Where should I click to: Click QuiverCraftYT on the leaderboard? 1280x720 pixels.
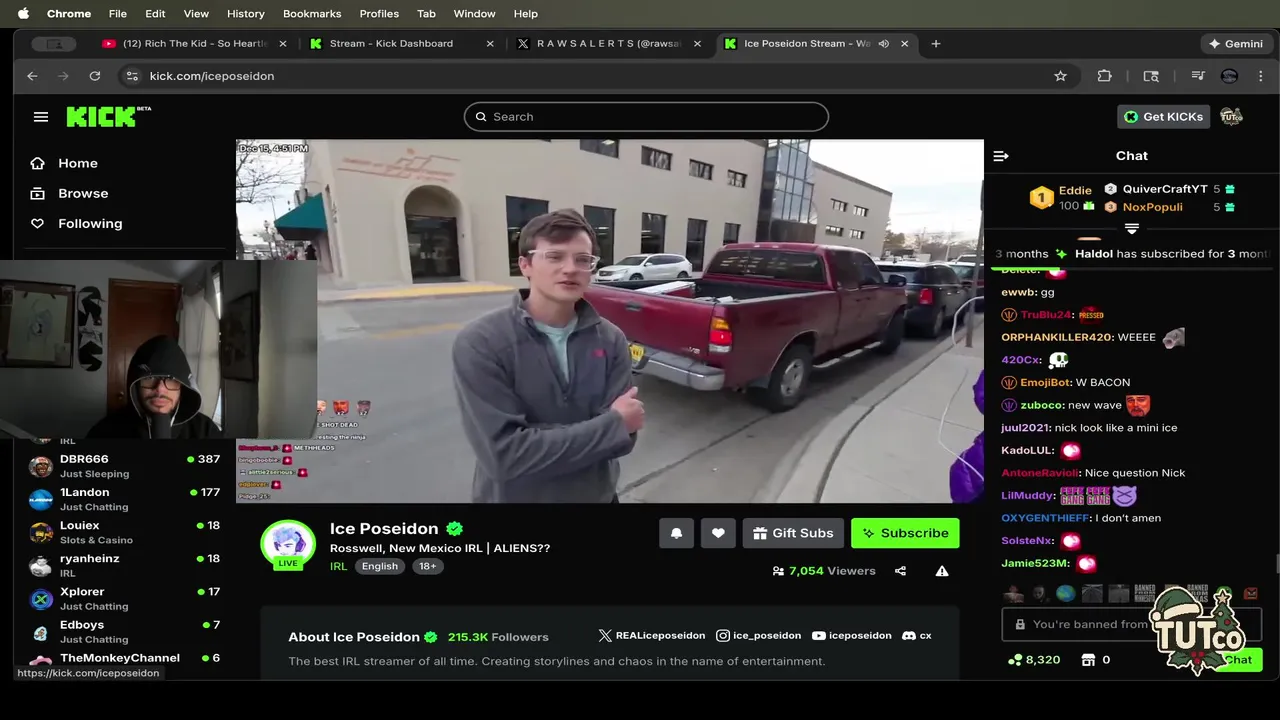1165,189
